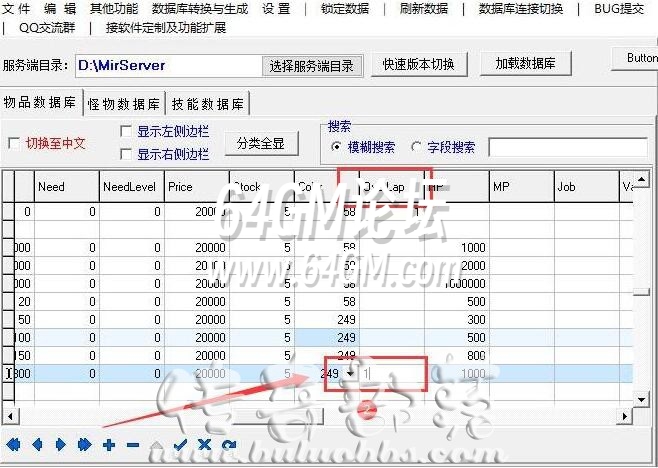Click horizontal scrollbar right arrow
This screenshot has height=468, width=658.
pyautogui.click(x=624, y=416)
